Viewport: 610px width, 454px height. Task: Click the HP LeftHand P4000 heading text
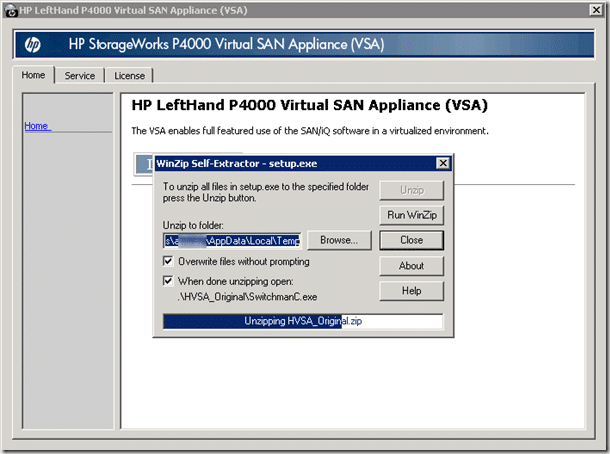(x=309, y=105)
